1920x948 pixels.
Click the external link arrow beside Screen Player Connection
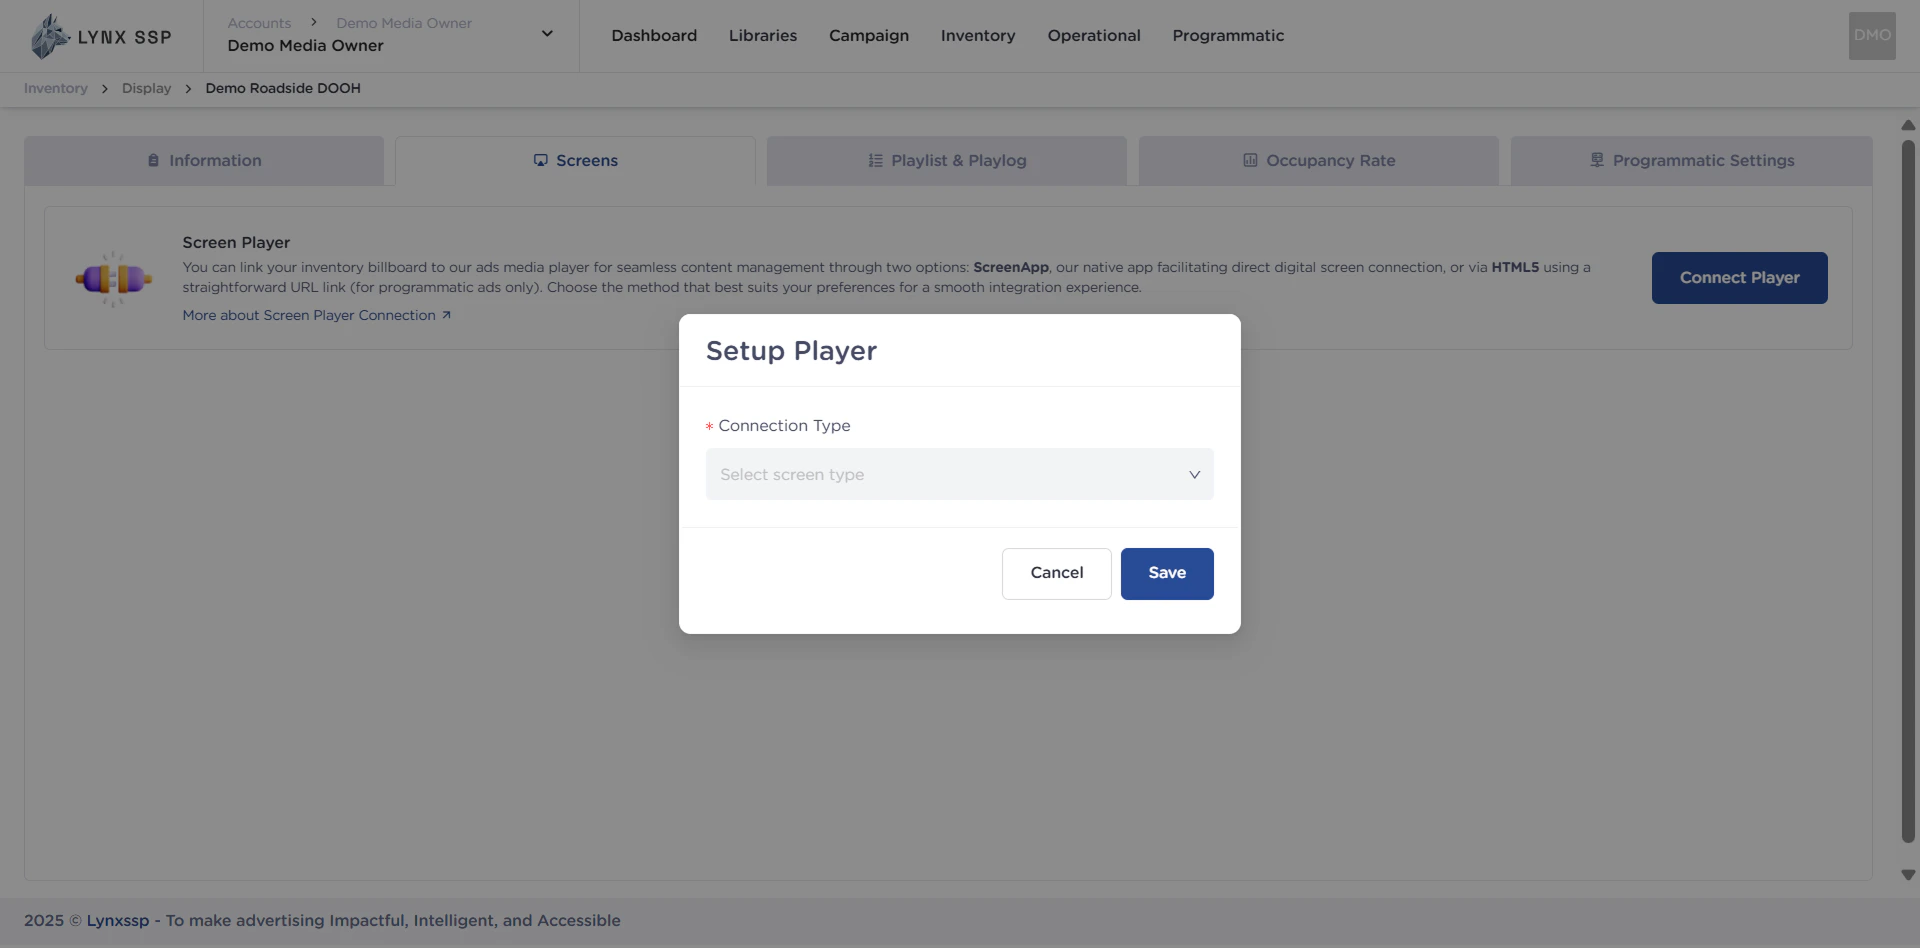point(446,314)
